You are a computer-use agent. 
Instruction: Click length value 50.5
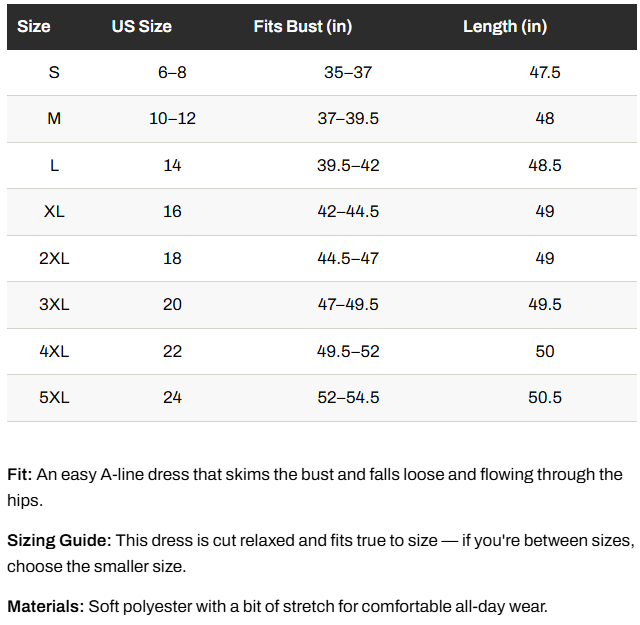tap(545, 398)
